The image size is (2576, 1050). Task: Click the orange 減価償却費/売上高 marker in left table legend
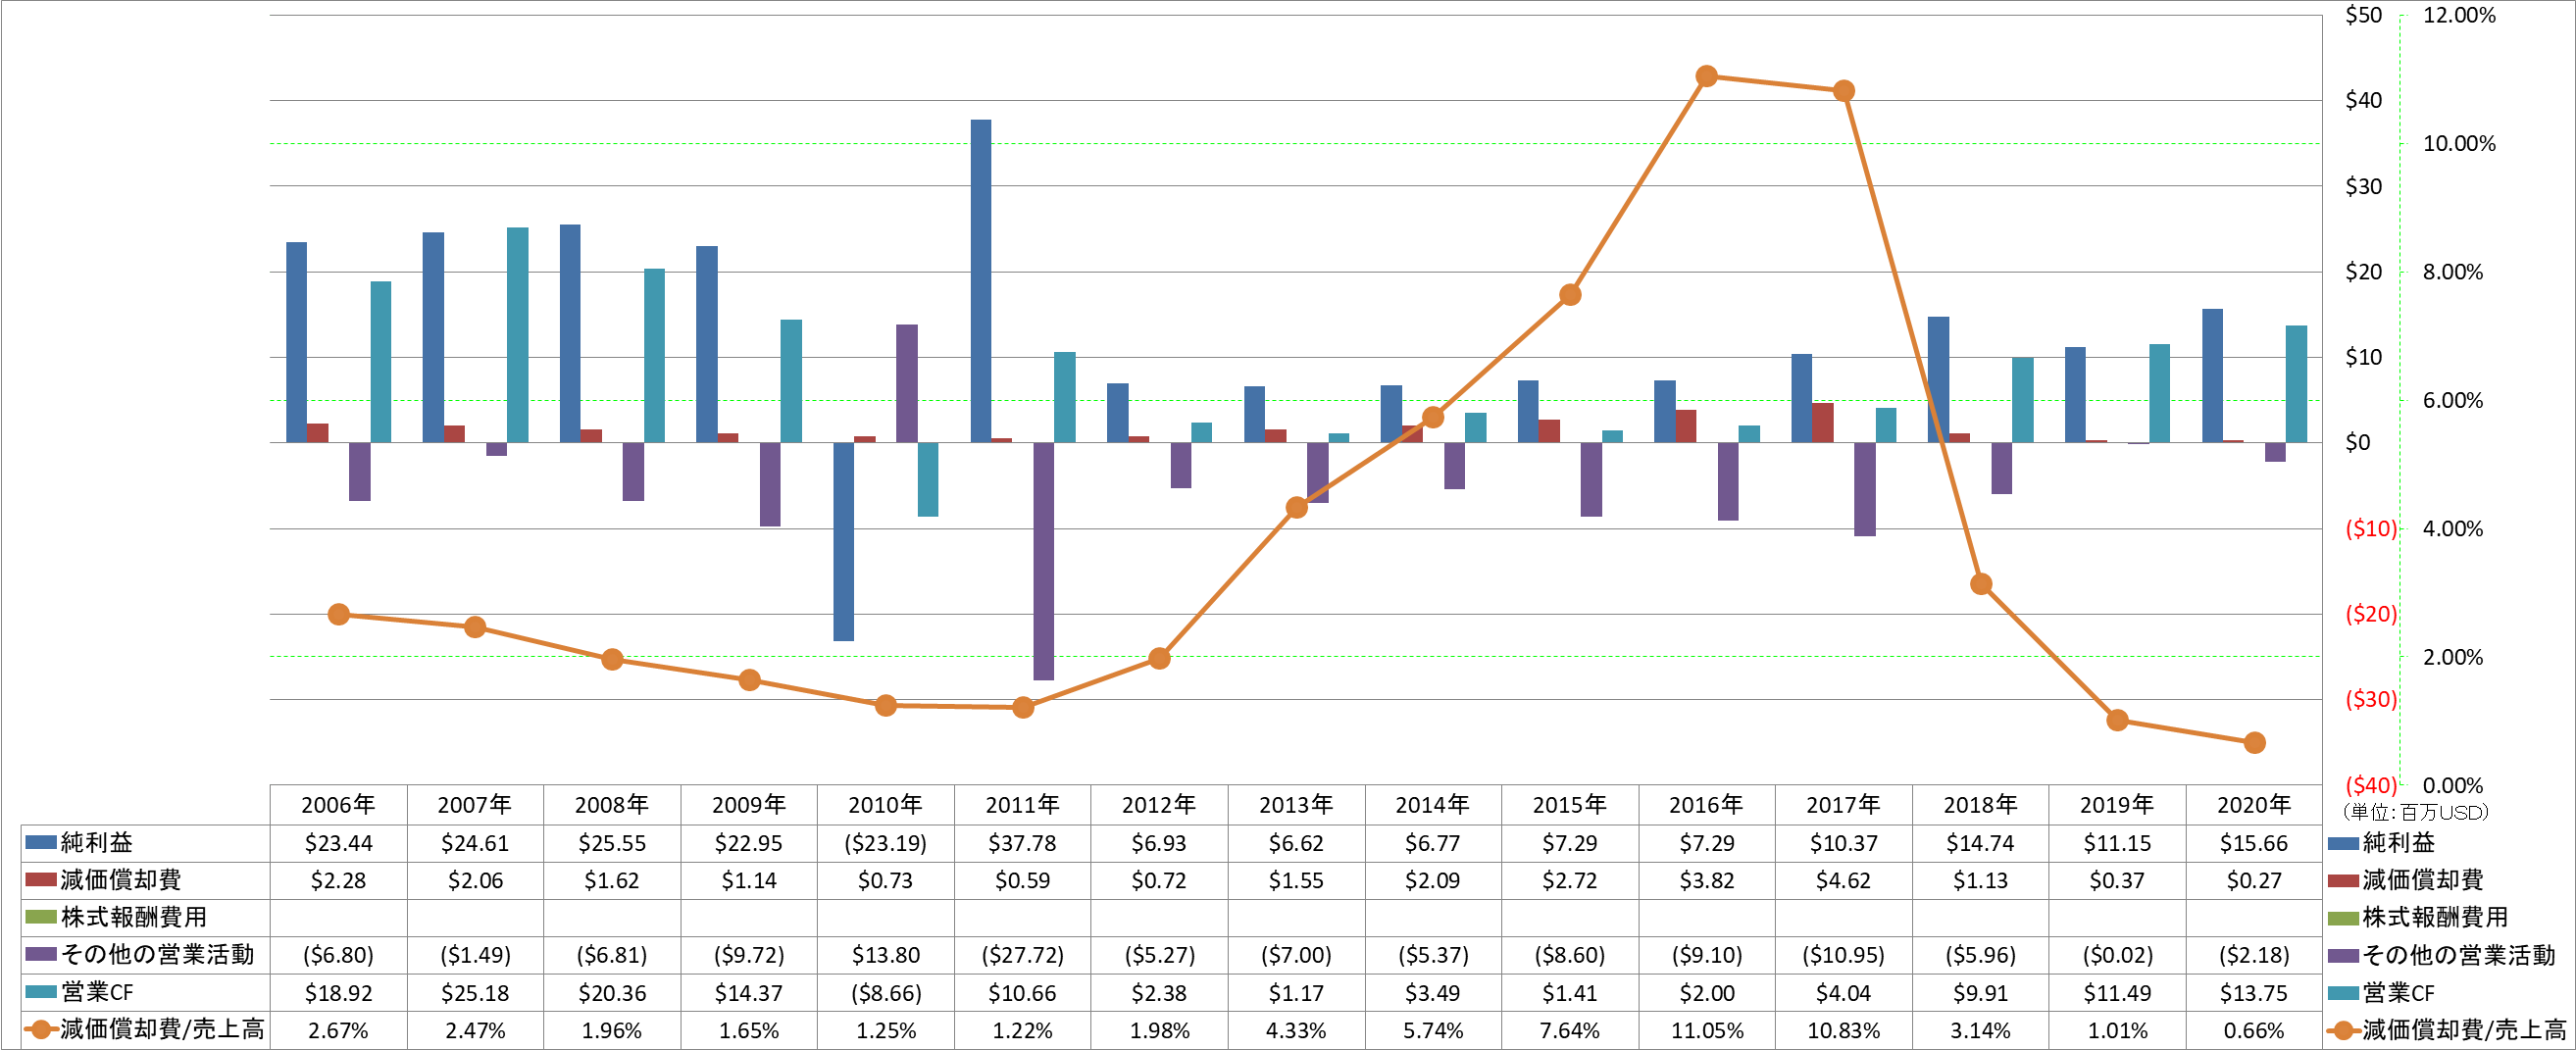pyautogui.click(x=41, y=1029)
